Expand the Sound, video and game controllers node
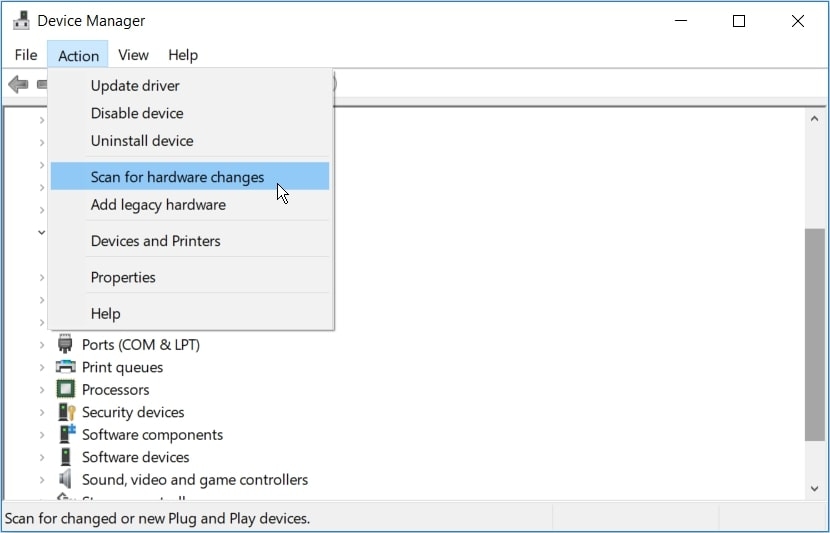Screen dimensions: 830x533 pyautogui.click(x=42, y=480)
